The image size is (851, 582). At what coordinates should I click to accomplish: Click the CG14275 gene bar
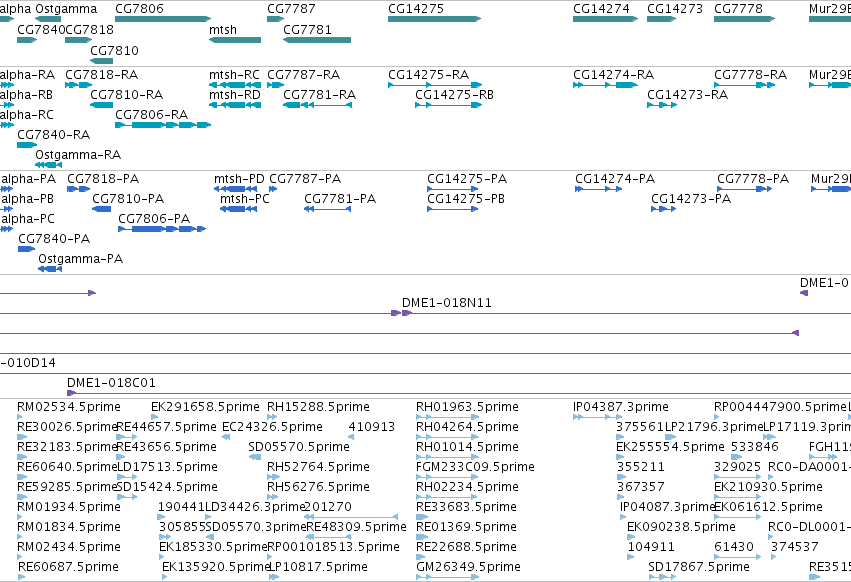pyautogui.click(x=434, y=19)
